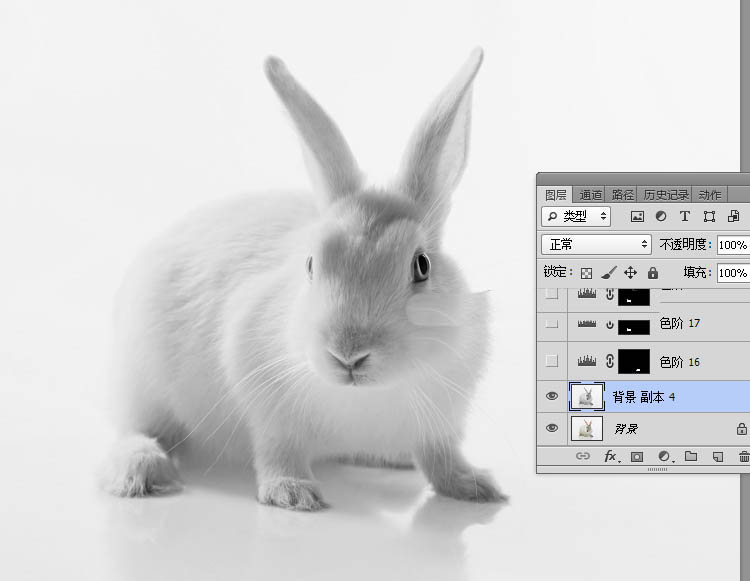The width and height of the screenshot is (750, 581).
Task: Lock all padlock icon beside 锁定
Action: point(653,273)
